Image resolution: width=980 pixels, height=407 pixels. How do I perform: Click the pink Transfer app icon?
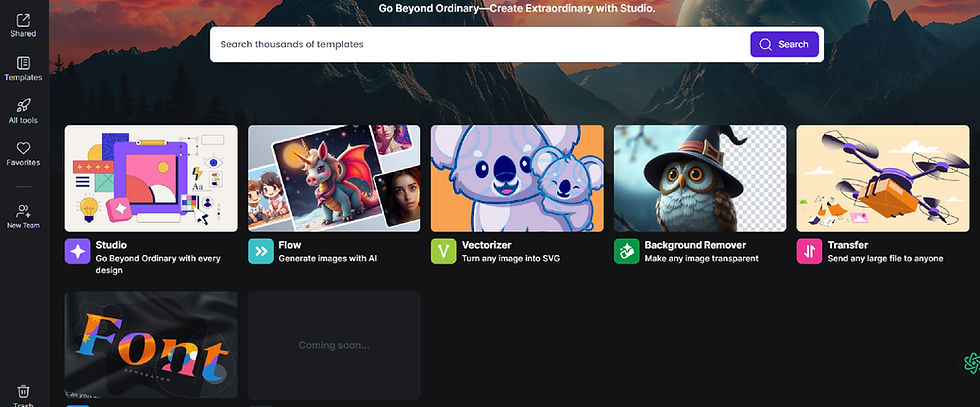pyautogui.click(x=809, y=251)
